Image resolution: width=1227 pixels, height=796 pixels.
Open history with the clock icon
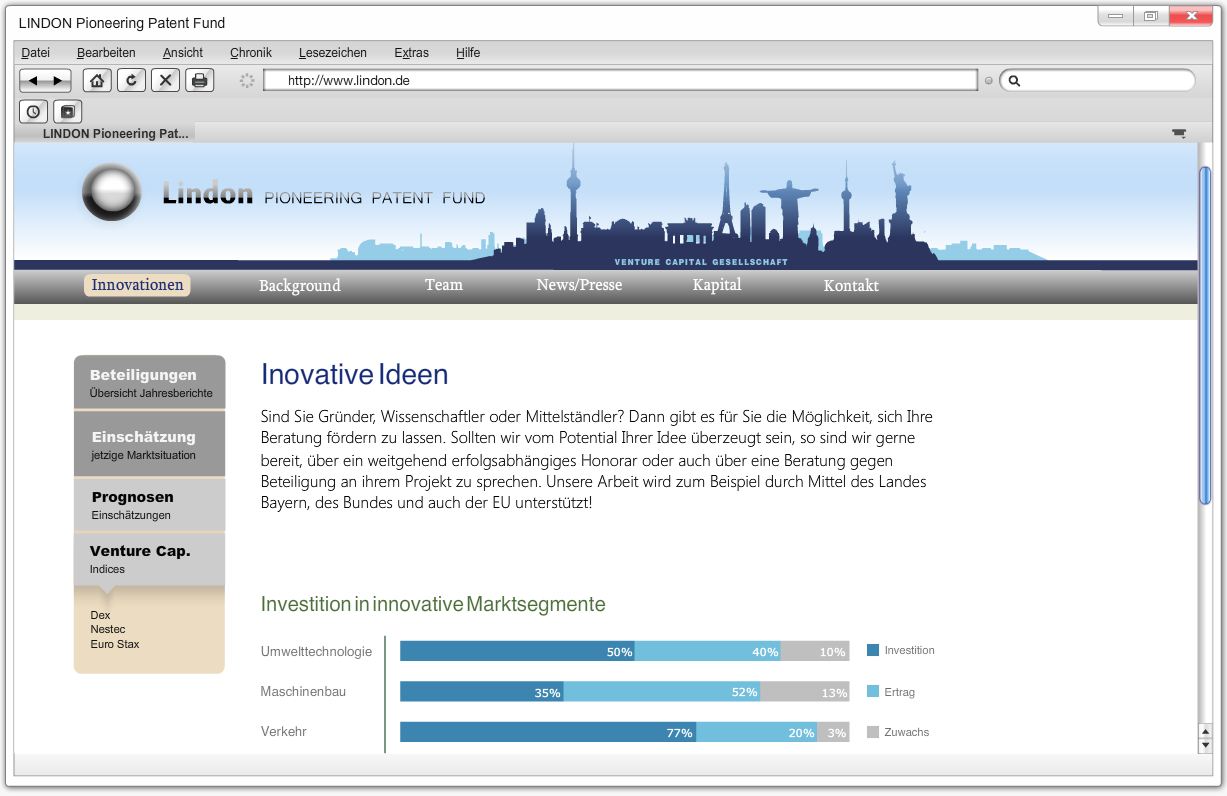click(33, 111)
